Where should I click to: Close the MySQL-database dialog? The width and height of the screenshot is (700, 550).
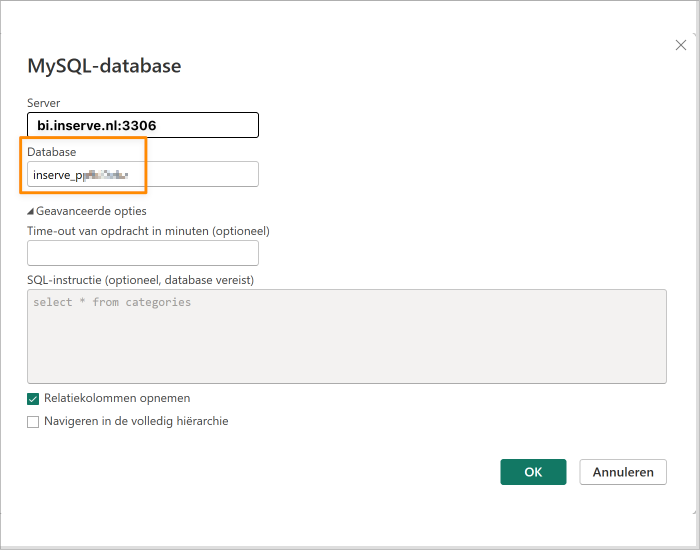coord(680,45)
